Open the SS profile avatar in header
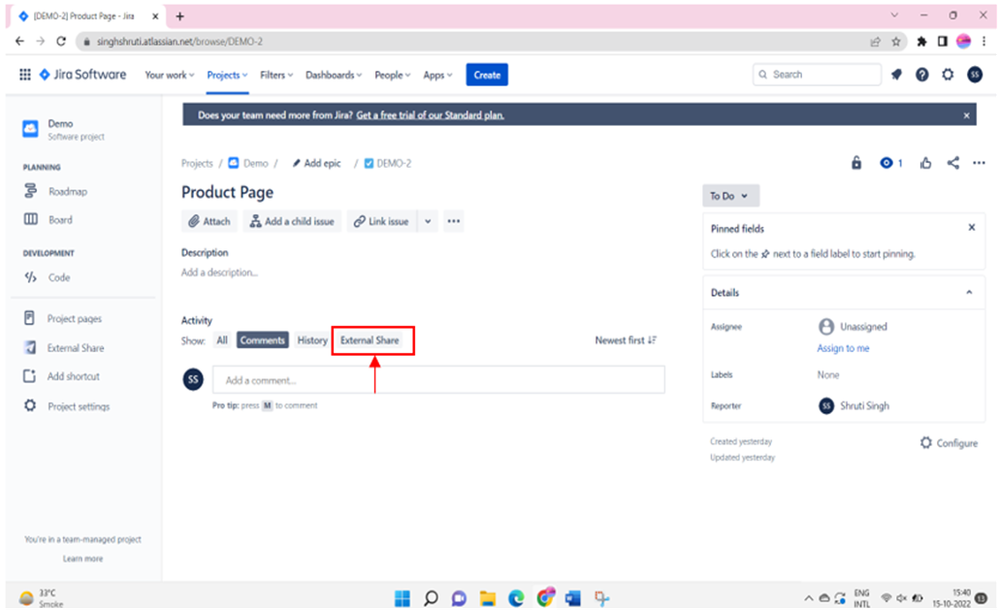 click(975, 75)
